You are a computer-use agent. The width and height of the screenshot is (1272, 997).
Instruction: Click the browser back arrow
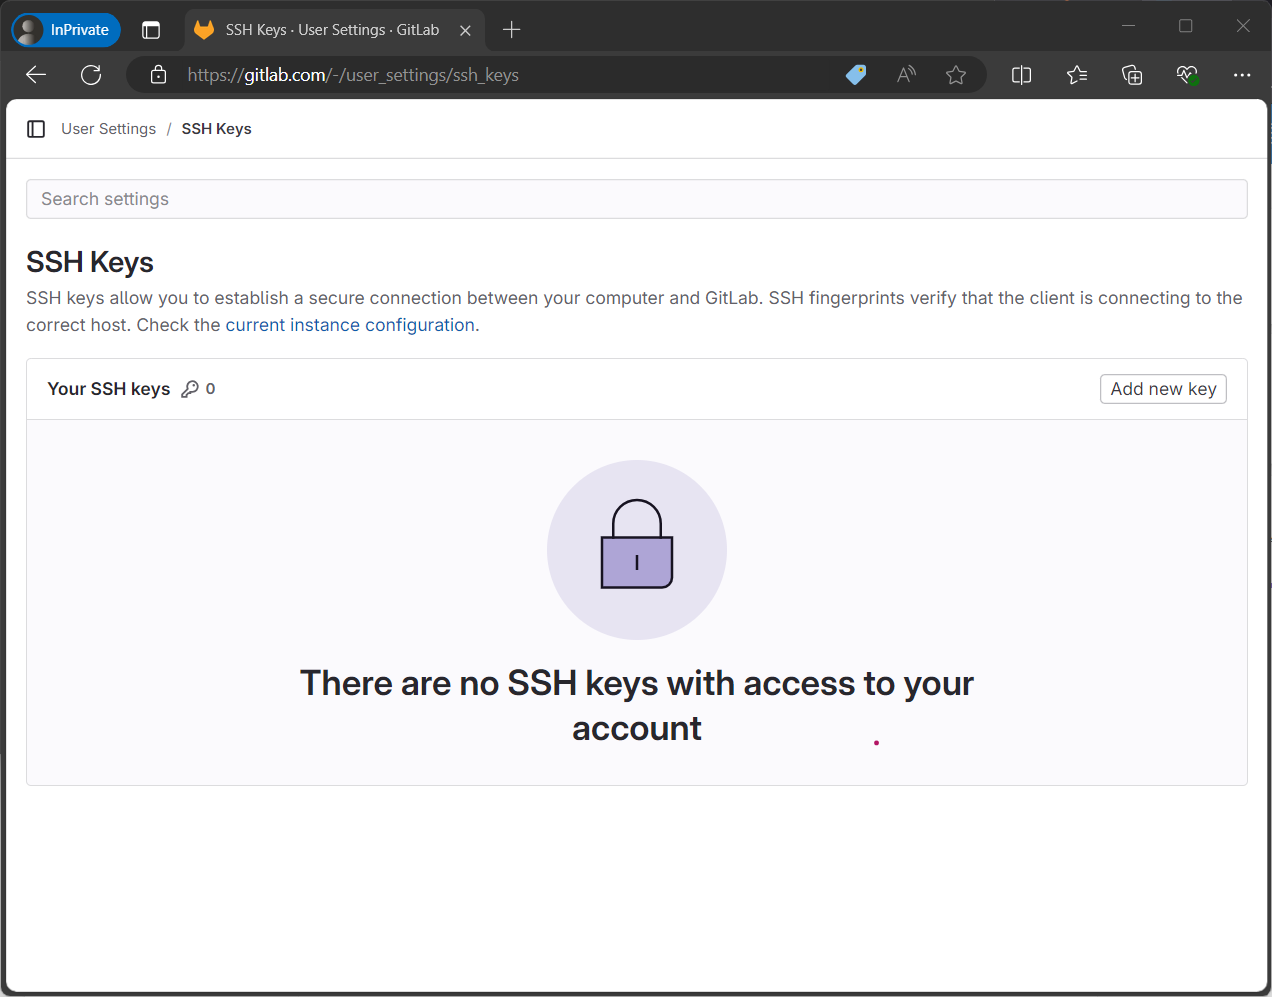point(36,75)
